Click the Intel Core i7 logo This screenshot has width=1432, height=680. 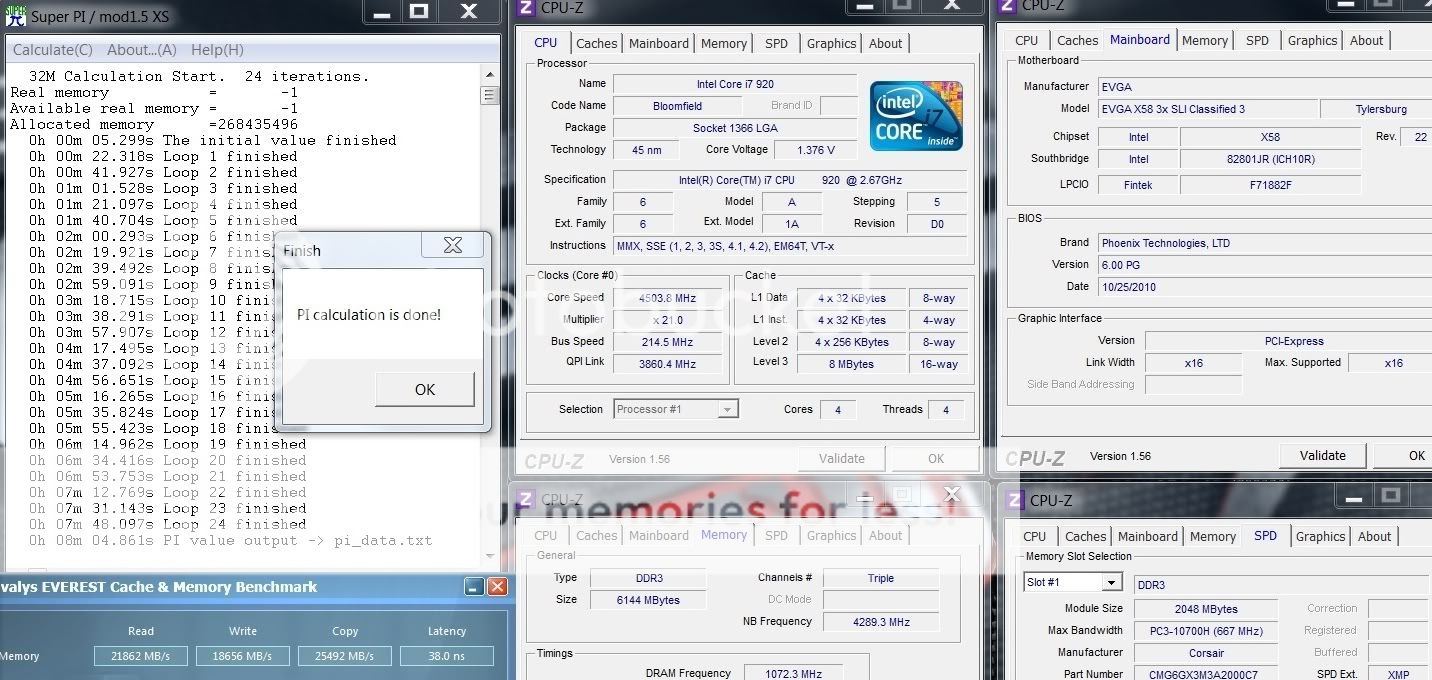(916, 116)
